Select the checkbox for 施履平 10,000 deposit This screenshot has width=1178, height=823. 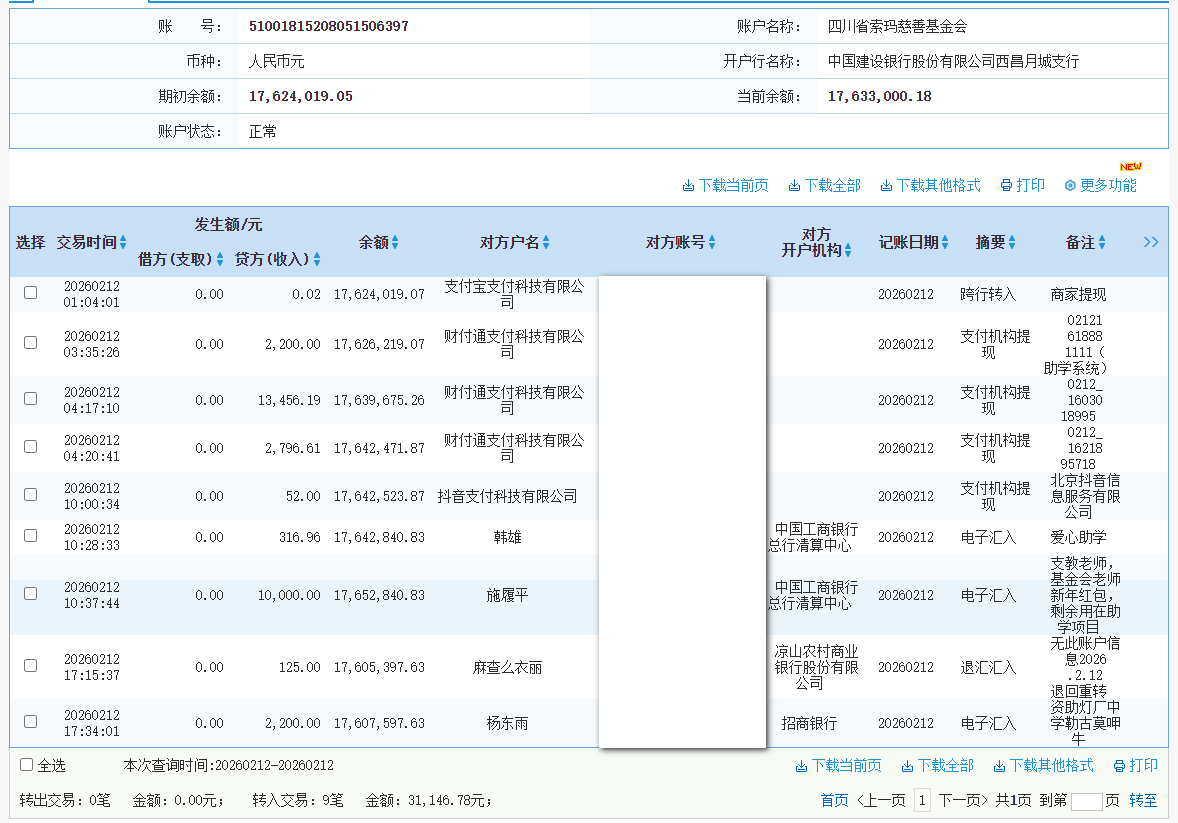[x=30, y=595]
